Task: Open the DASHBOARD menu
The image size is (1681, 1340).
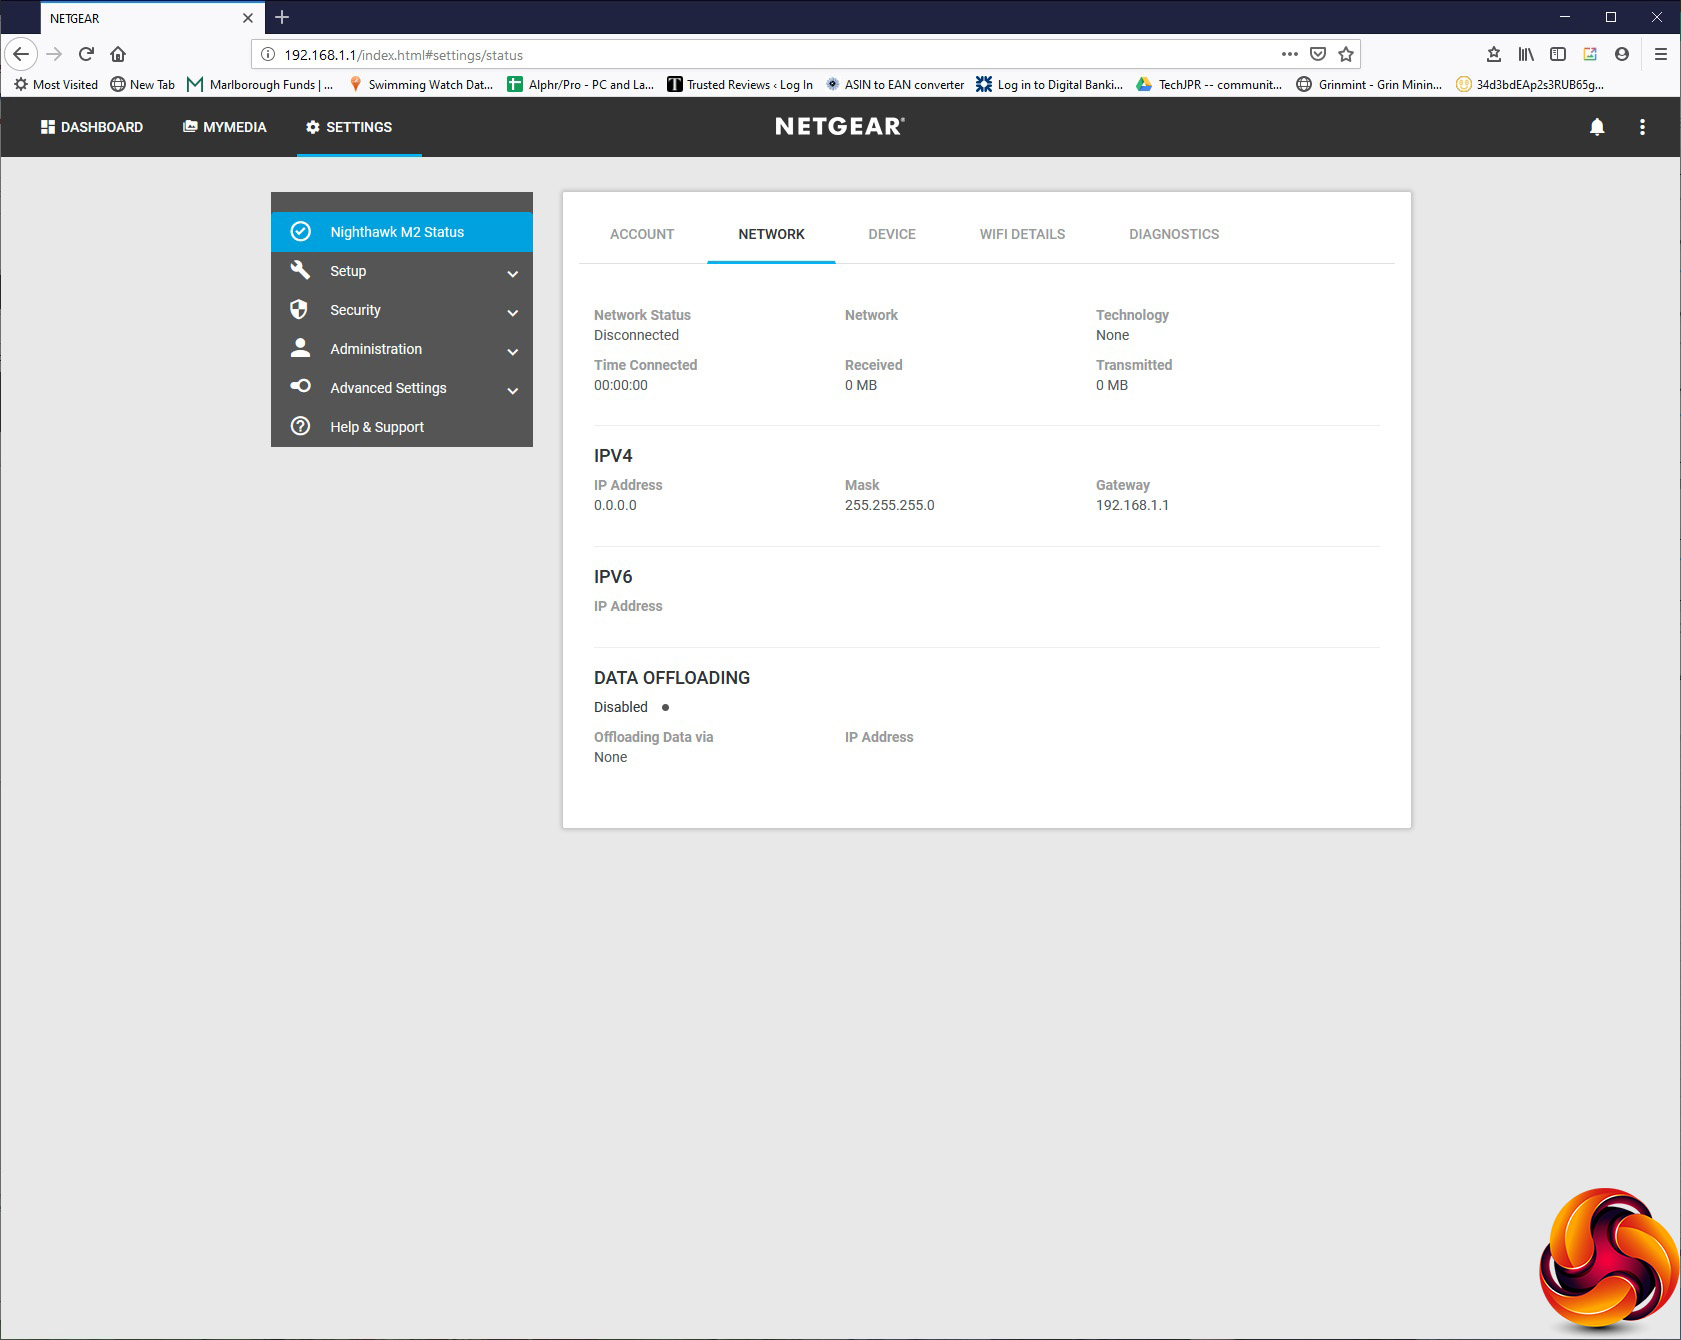Action: [92, 127]
